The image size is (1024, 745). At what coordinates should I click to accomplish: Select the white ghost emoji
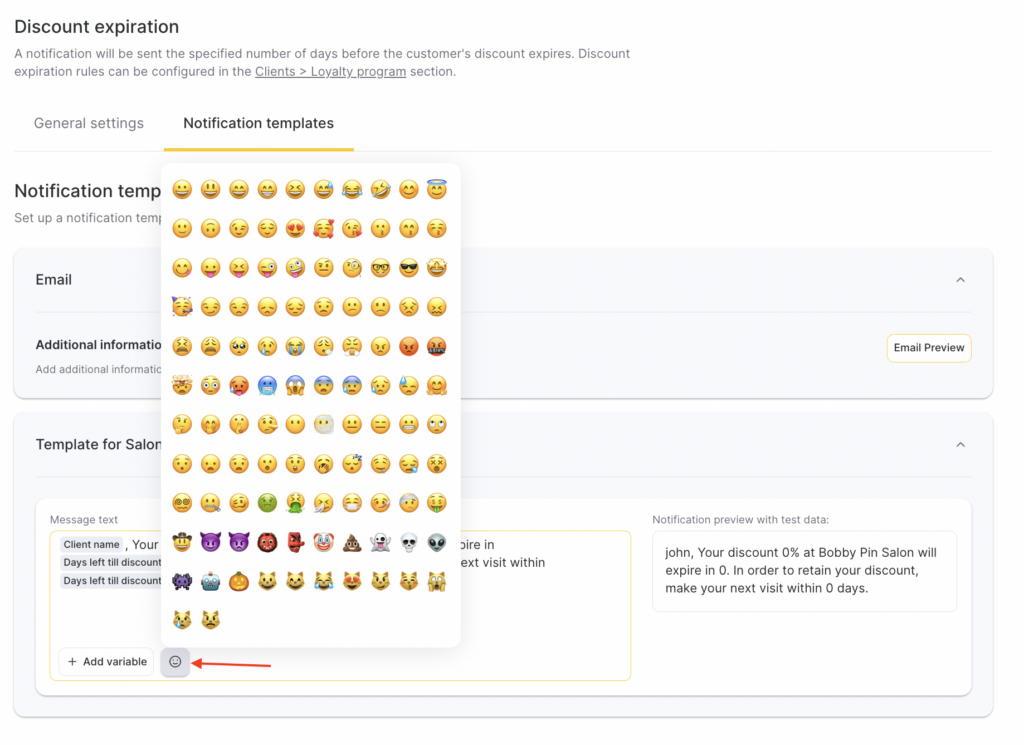(380, 542)
